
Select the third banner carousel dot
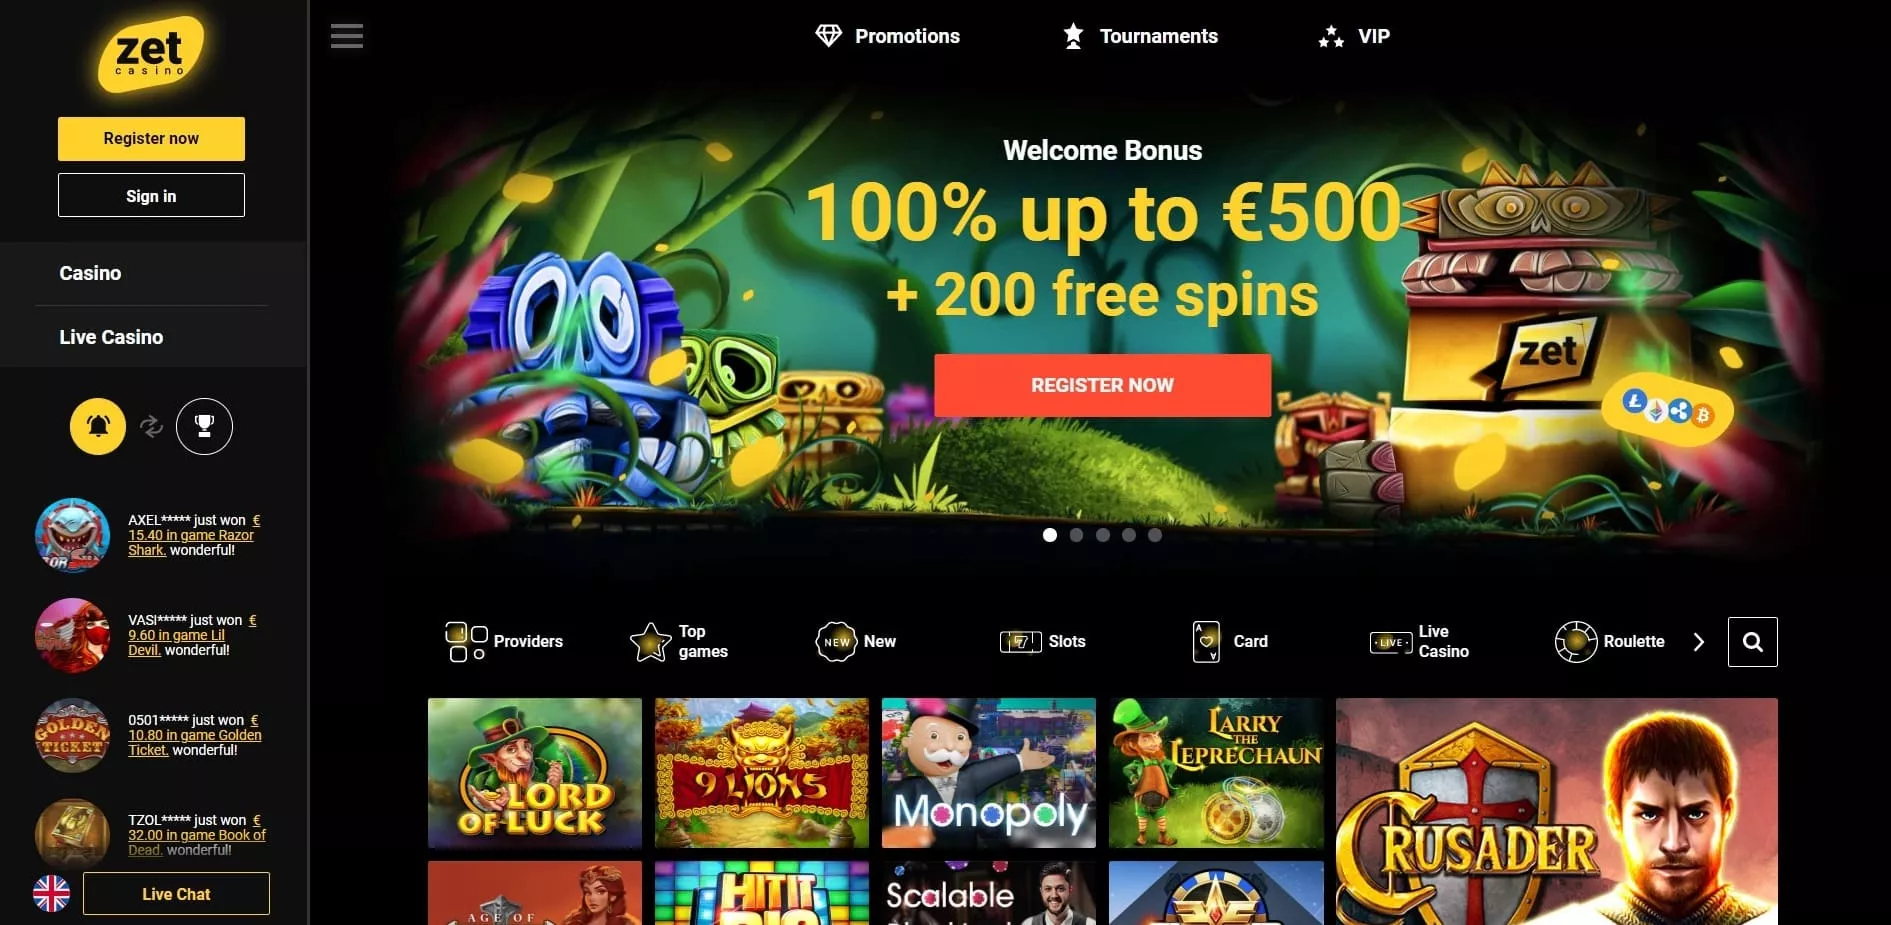[1102, 535]
